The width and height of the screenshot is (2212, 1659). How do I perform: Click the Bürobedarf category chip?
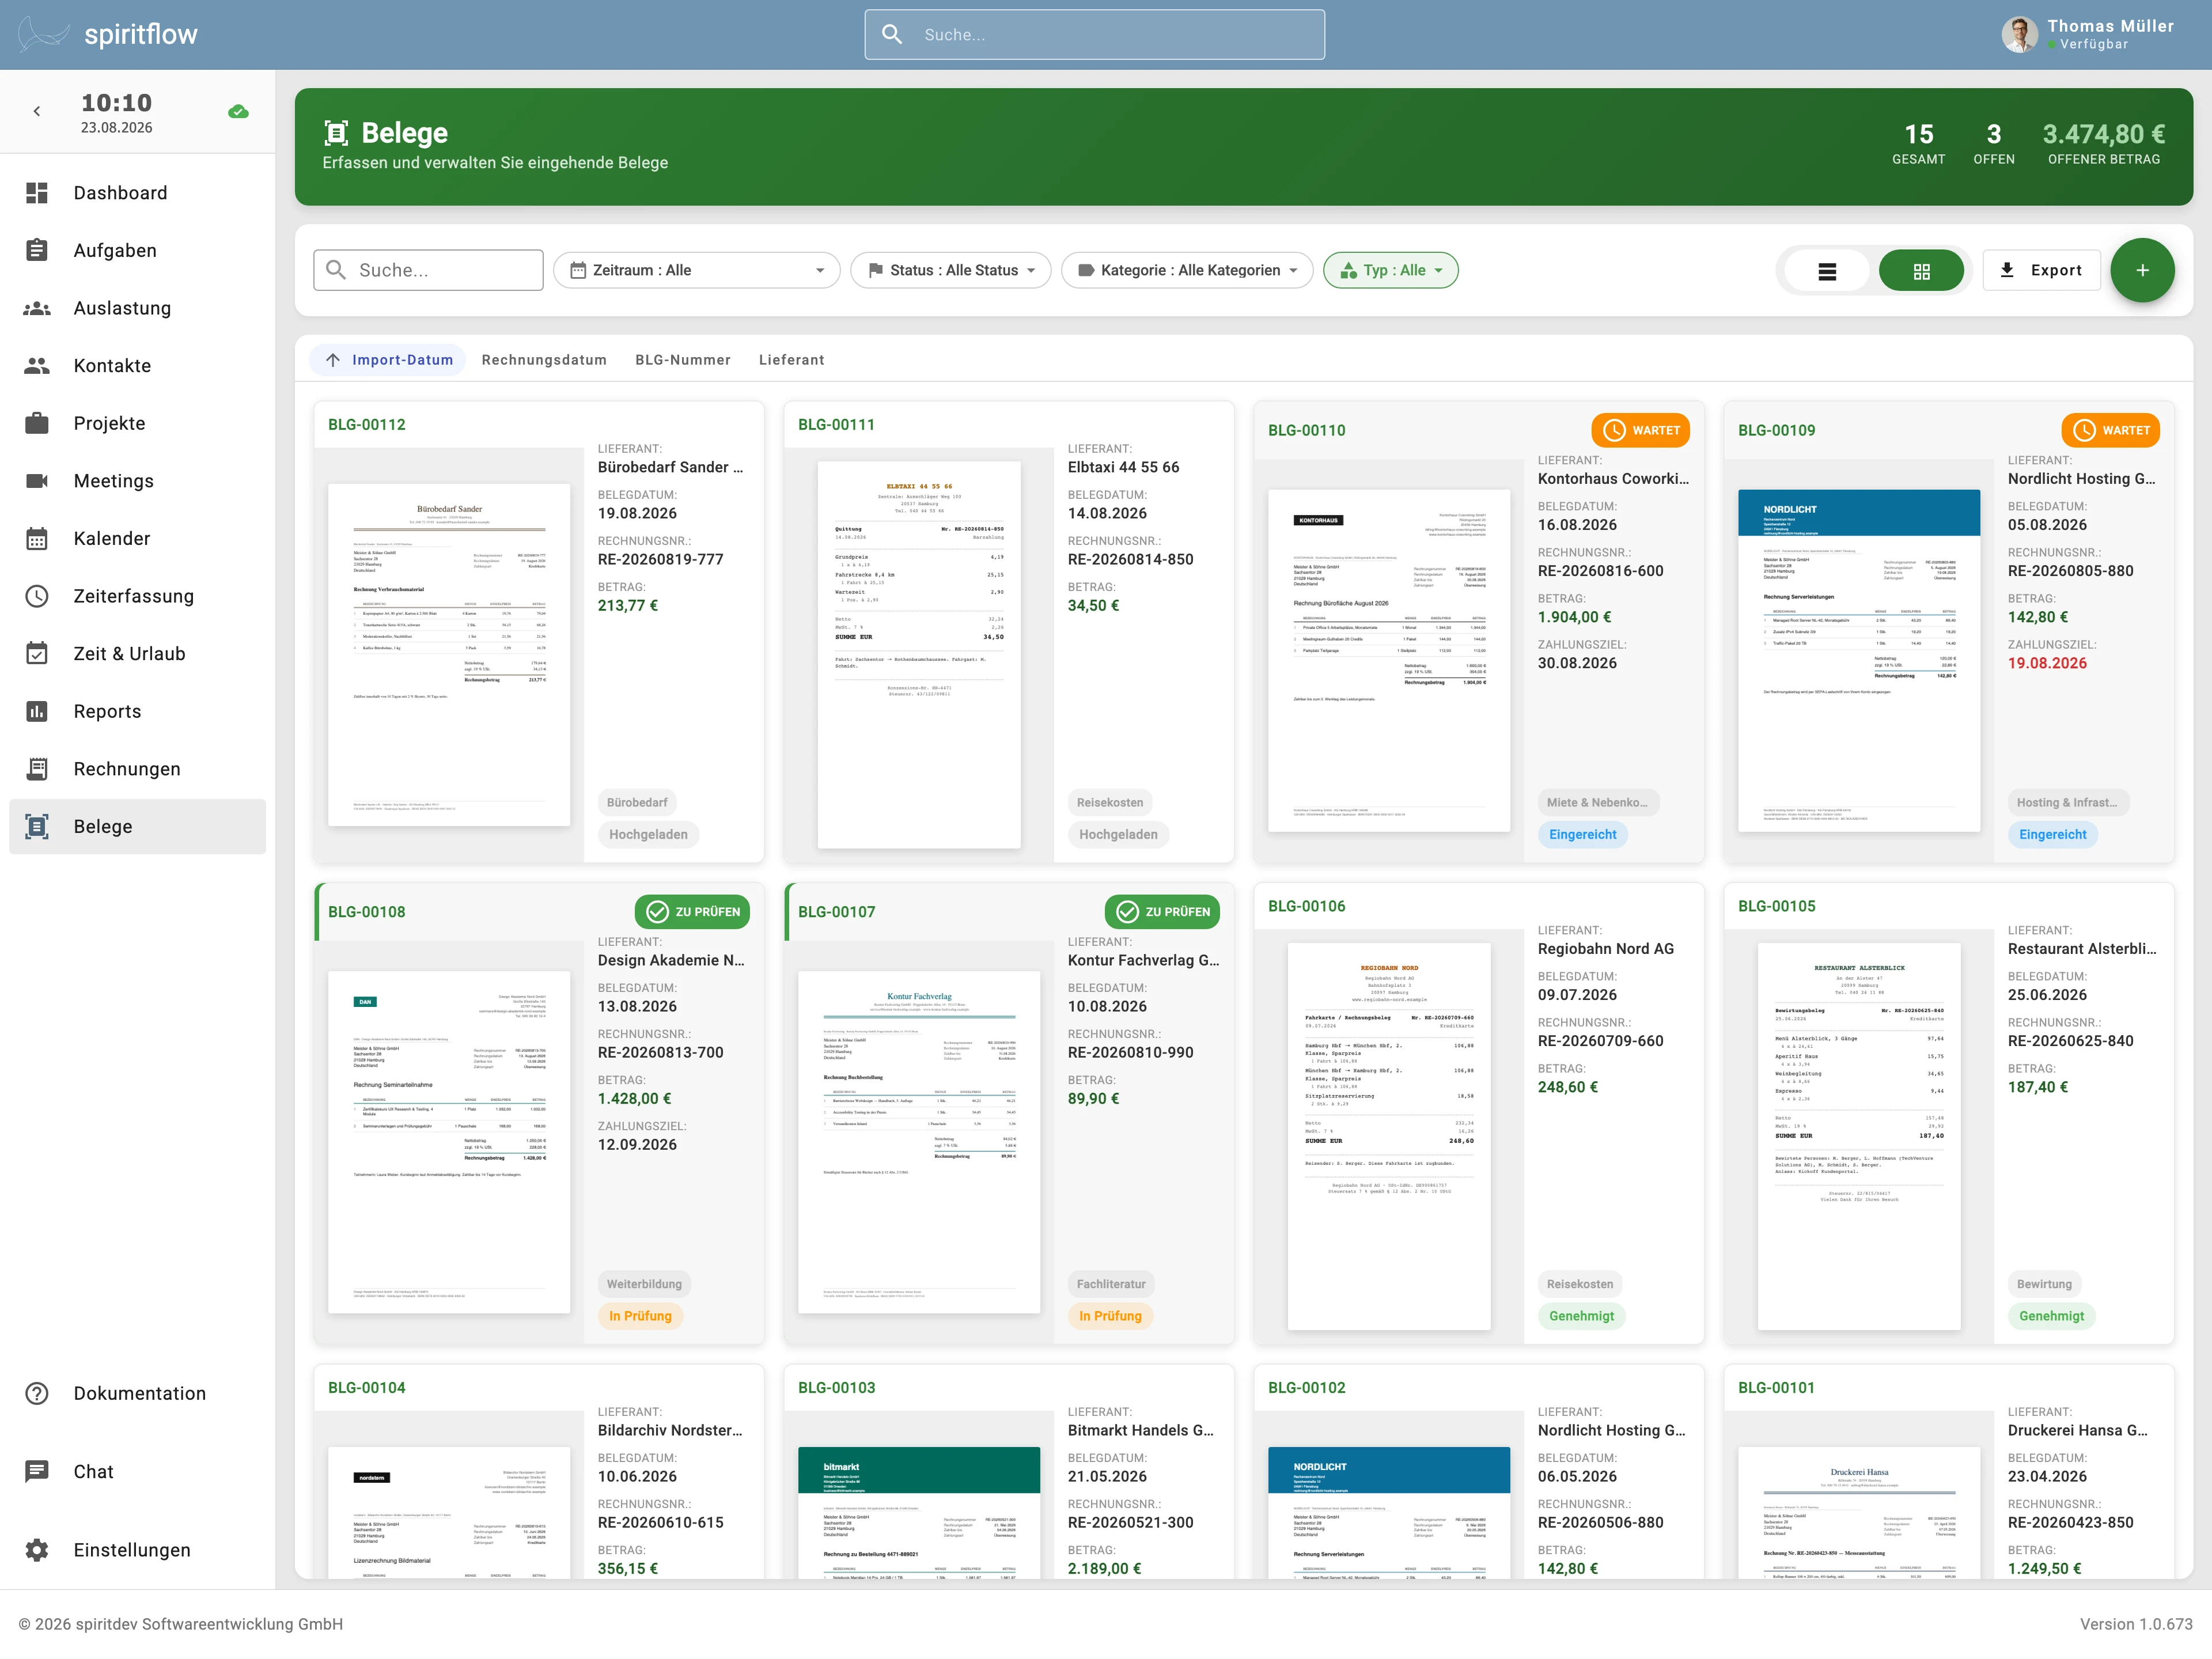point(637,803)
